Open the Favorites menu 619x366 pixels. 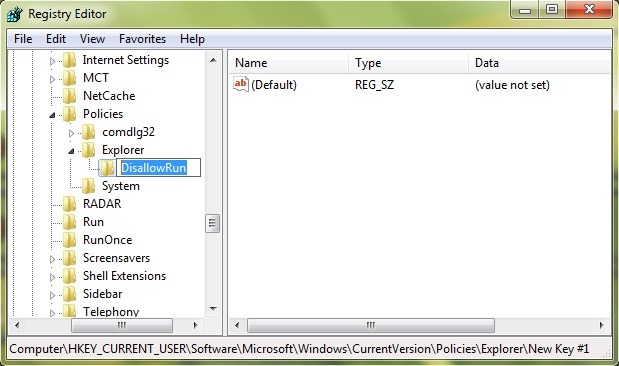point(142,39)
